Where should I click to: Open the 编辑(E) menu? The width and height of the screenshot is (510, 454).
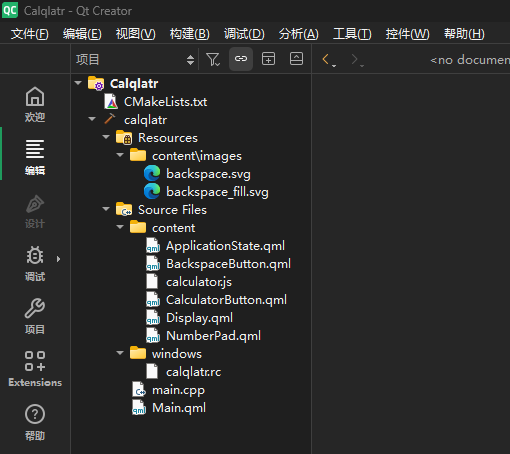pyautogui.click(x=82, y=34)
